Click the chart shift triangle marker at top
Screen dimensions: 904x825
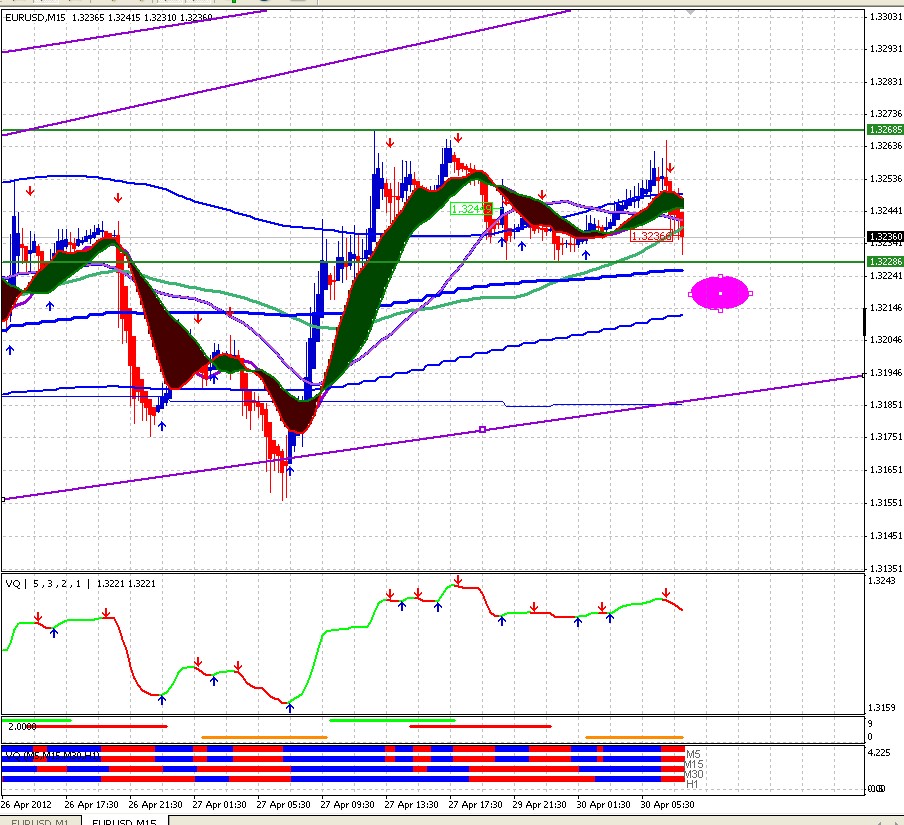(690, 12)
